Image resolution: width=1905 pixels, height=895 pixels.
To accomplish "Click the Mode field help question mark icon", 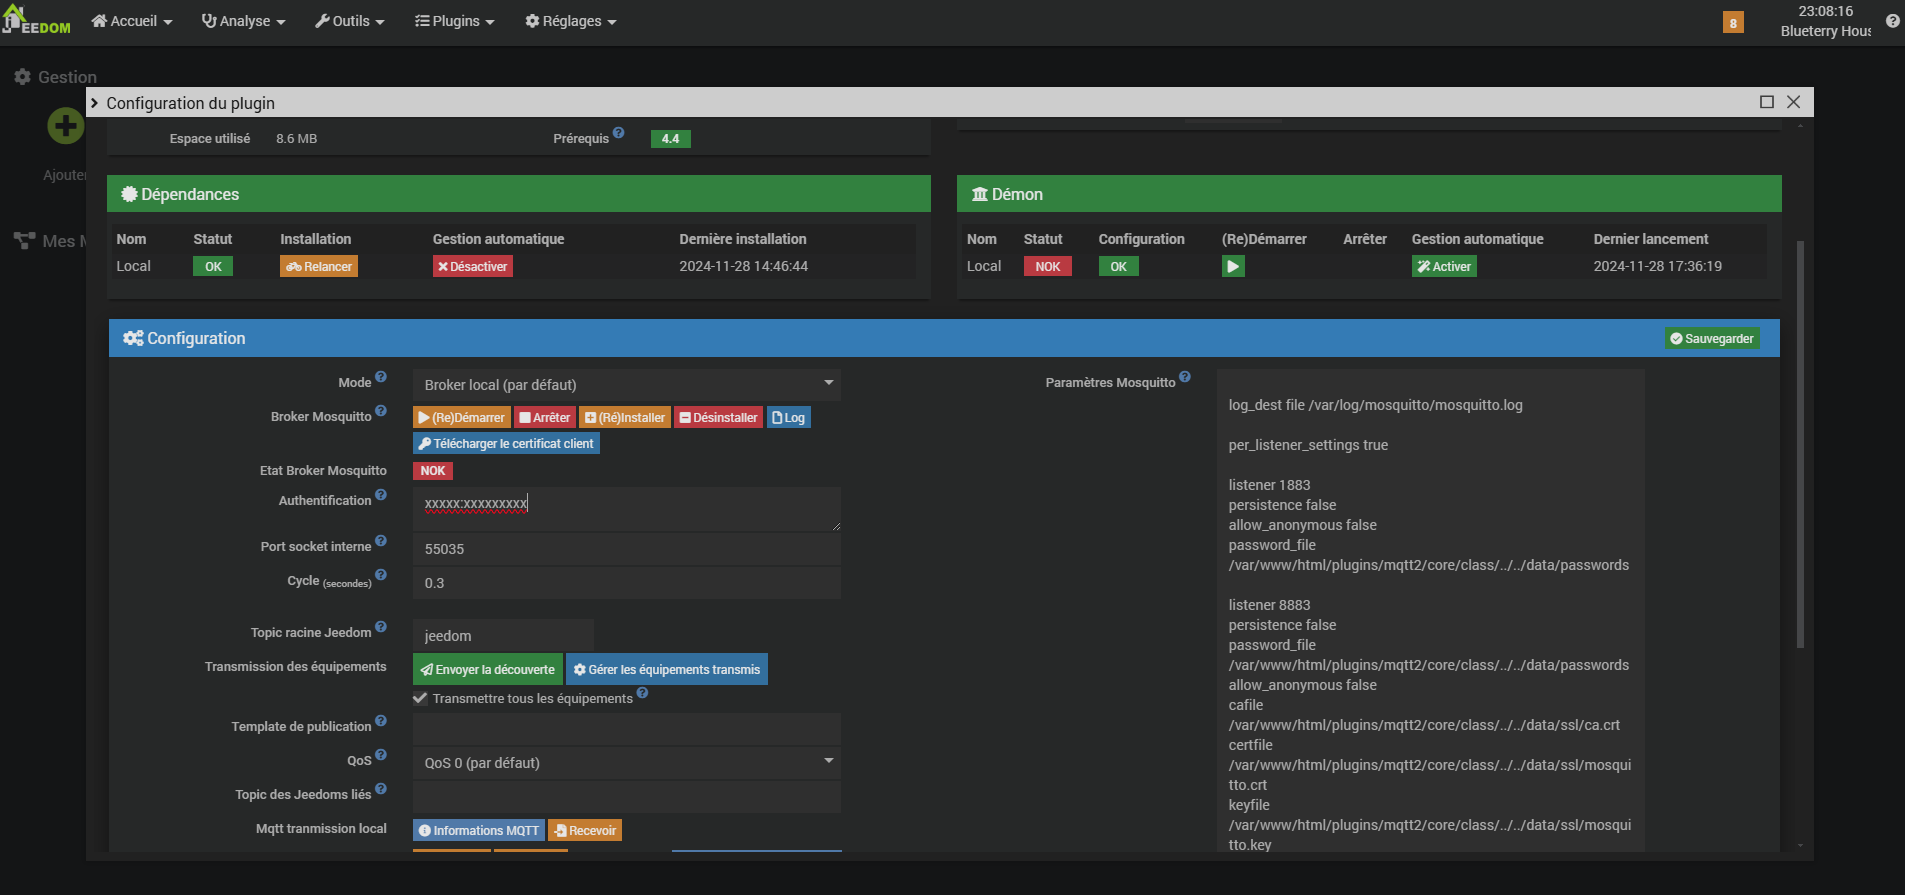I will coord(381,377).
